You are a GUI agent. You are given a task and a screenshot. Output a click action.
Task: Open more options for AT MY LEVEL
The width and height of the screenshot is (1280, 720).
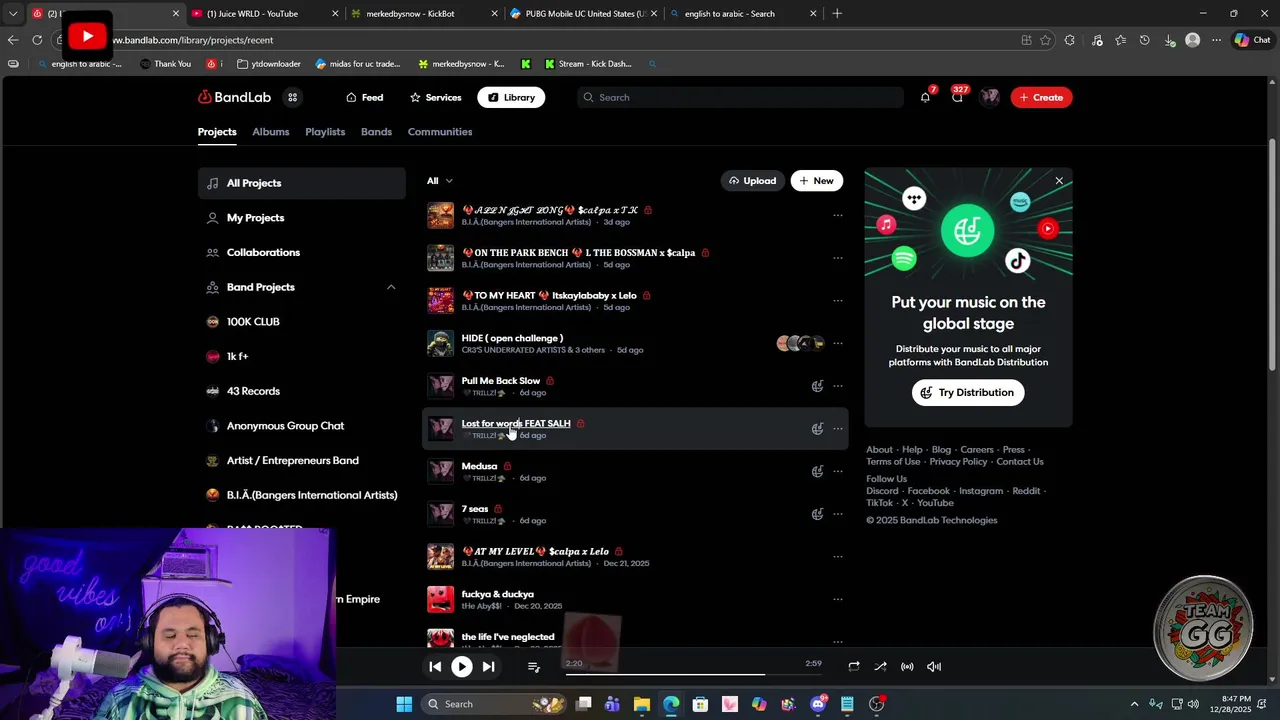click(838, 557)
